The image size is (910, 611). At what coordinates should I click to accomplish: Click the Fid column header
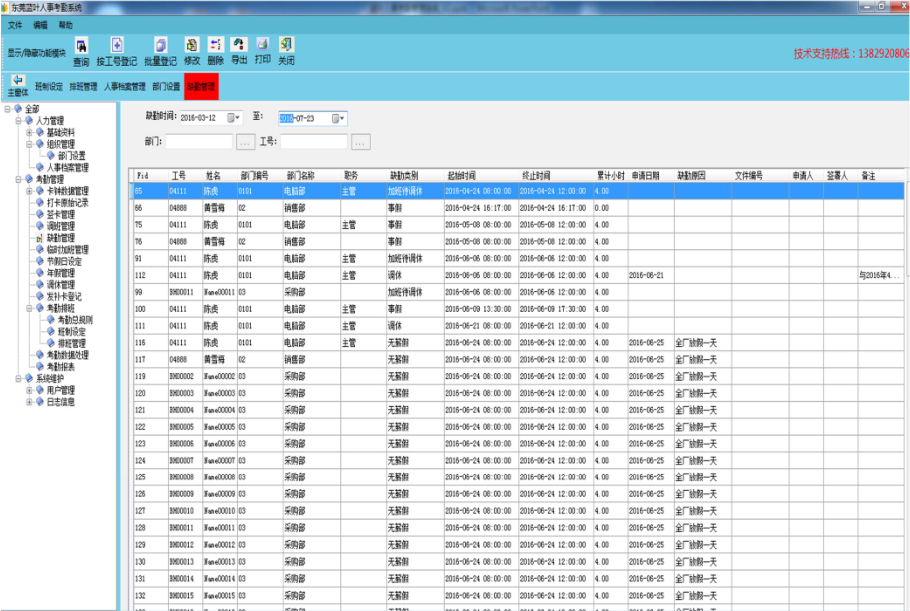click(x=151, y=175)
